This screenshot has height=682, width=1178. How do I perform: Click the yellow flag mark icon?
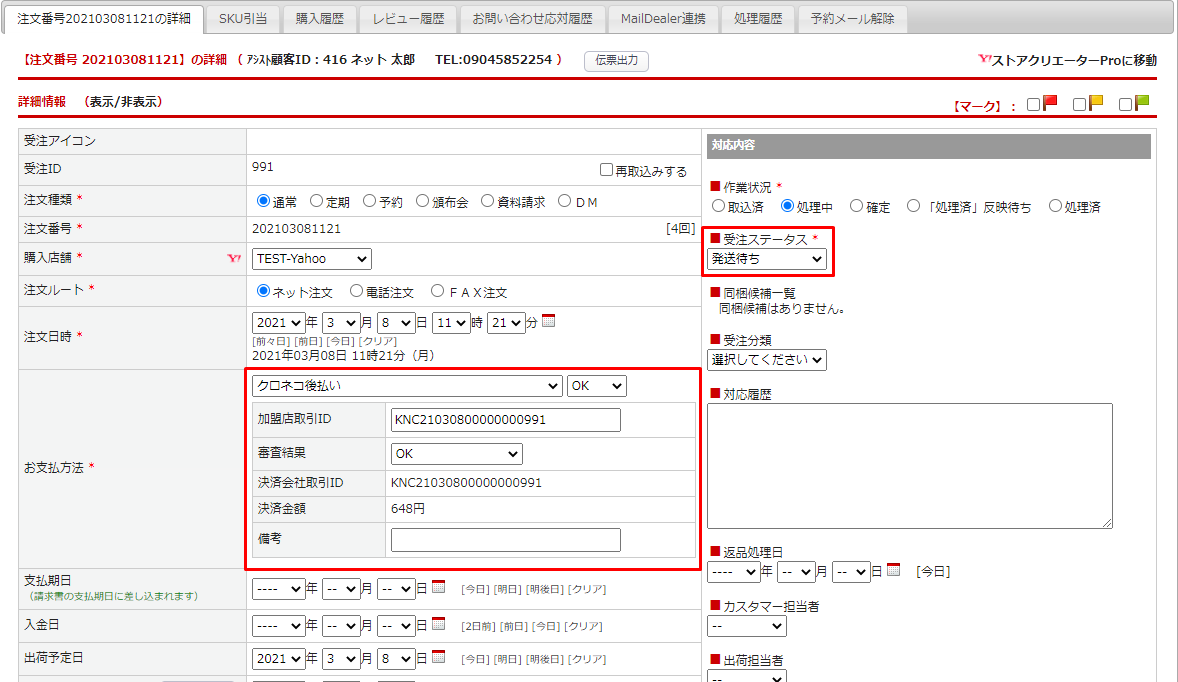coord(1096,103)
